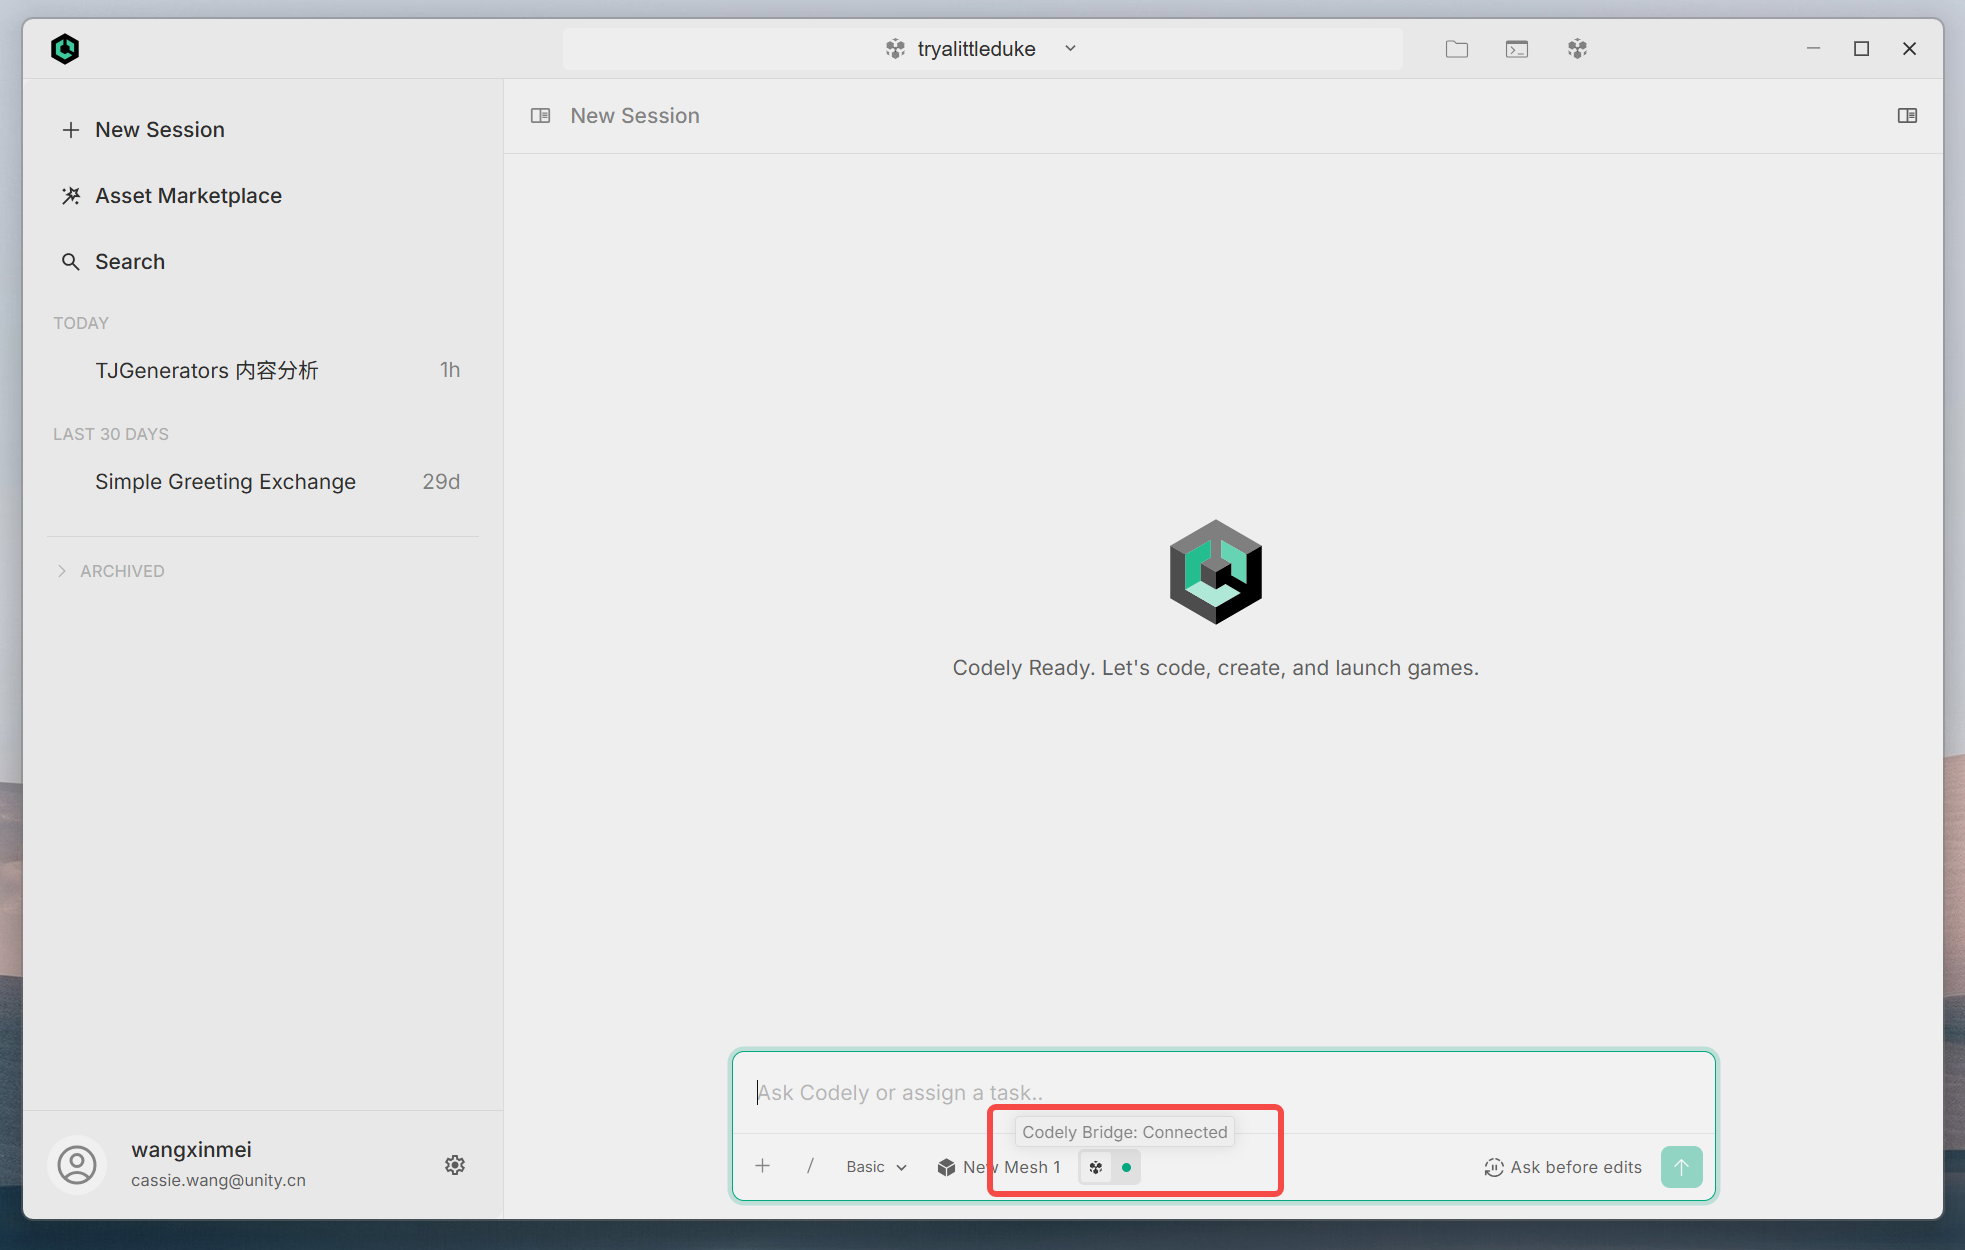
Task: Expand the ARCHIVED sessions section
Action: pyautogui.click(x=110, y=571)
